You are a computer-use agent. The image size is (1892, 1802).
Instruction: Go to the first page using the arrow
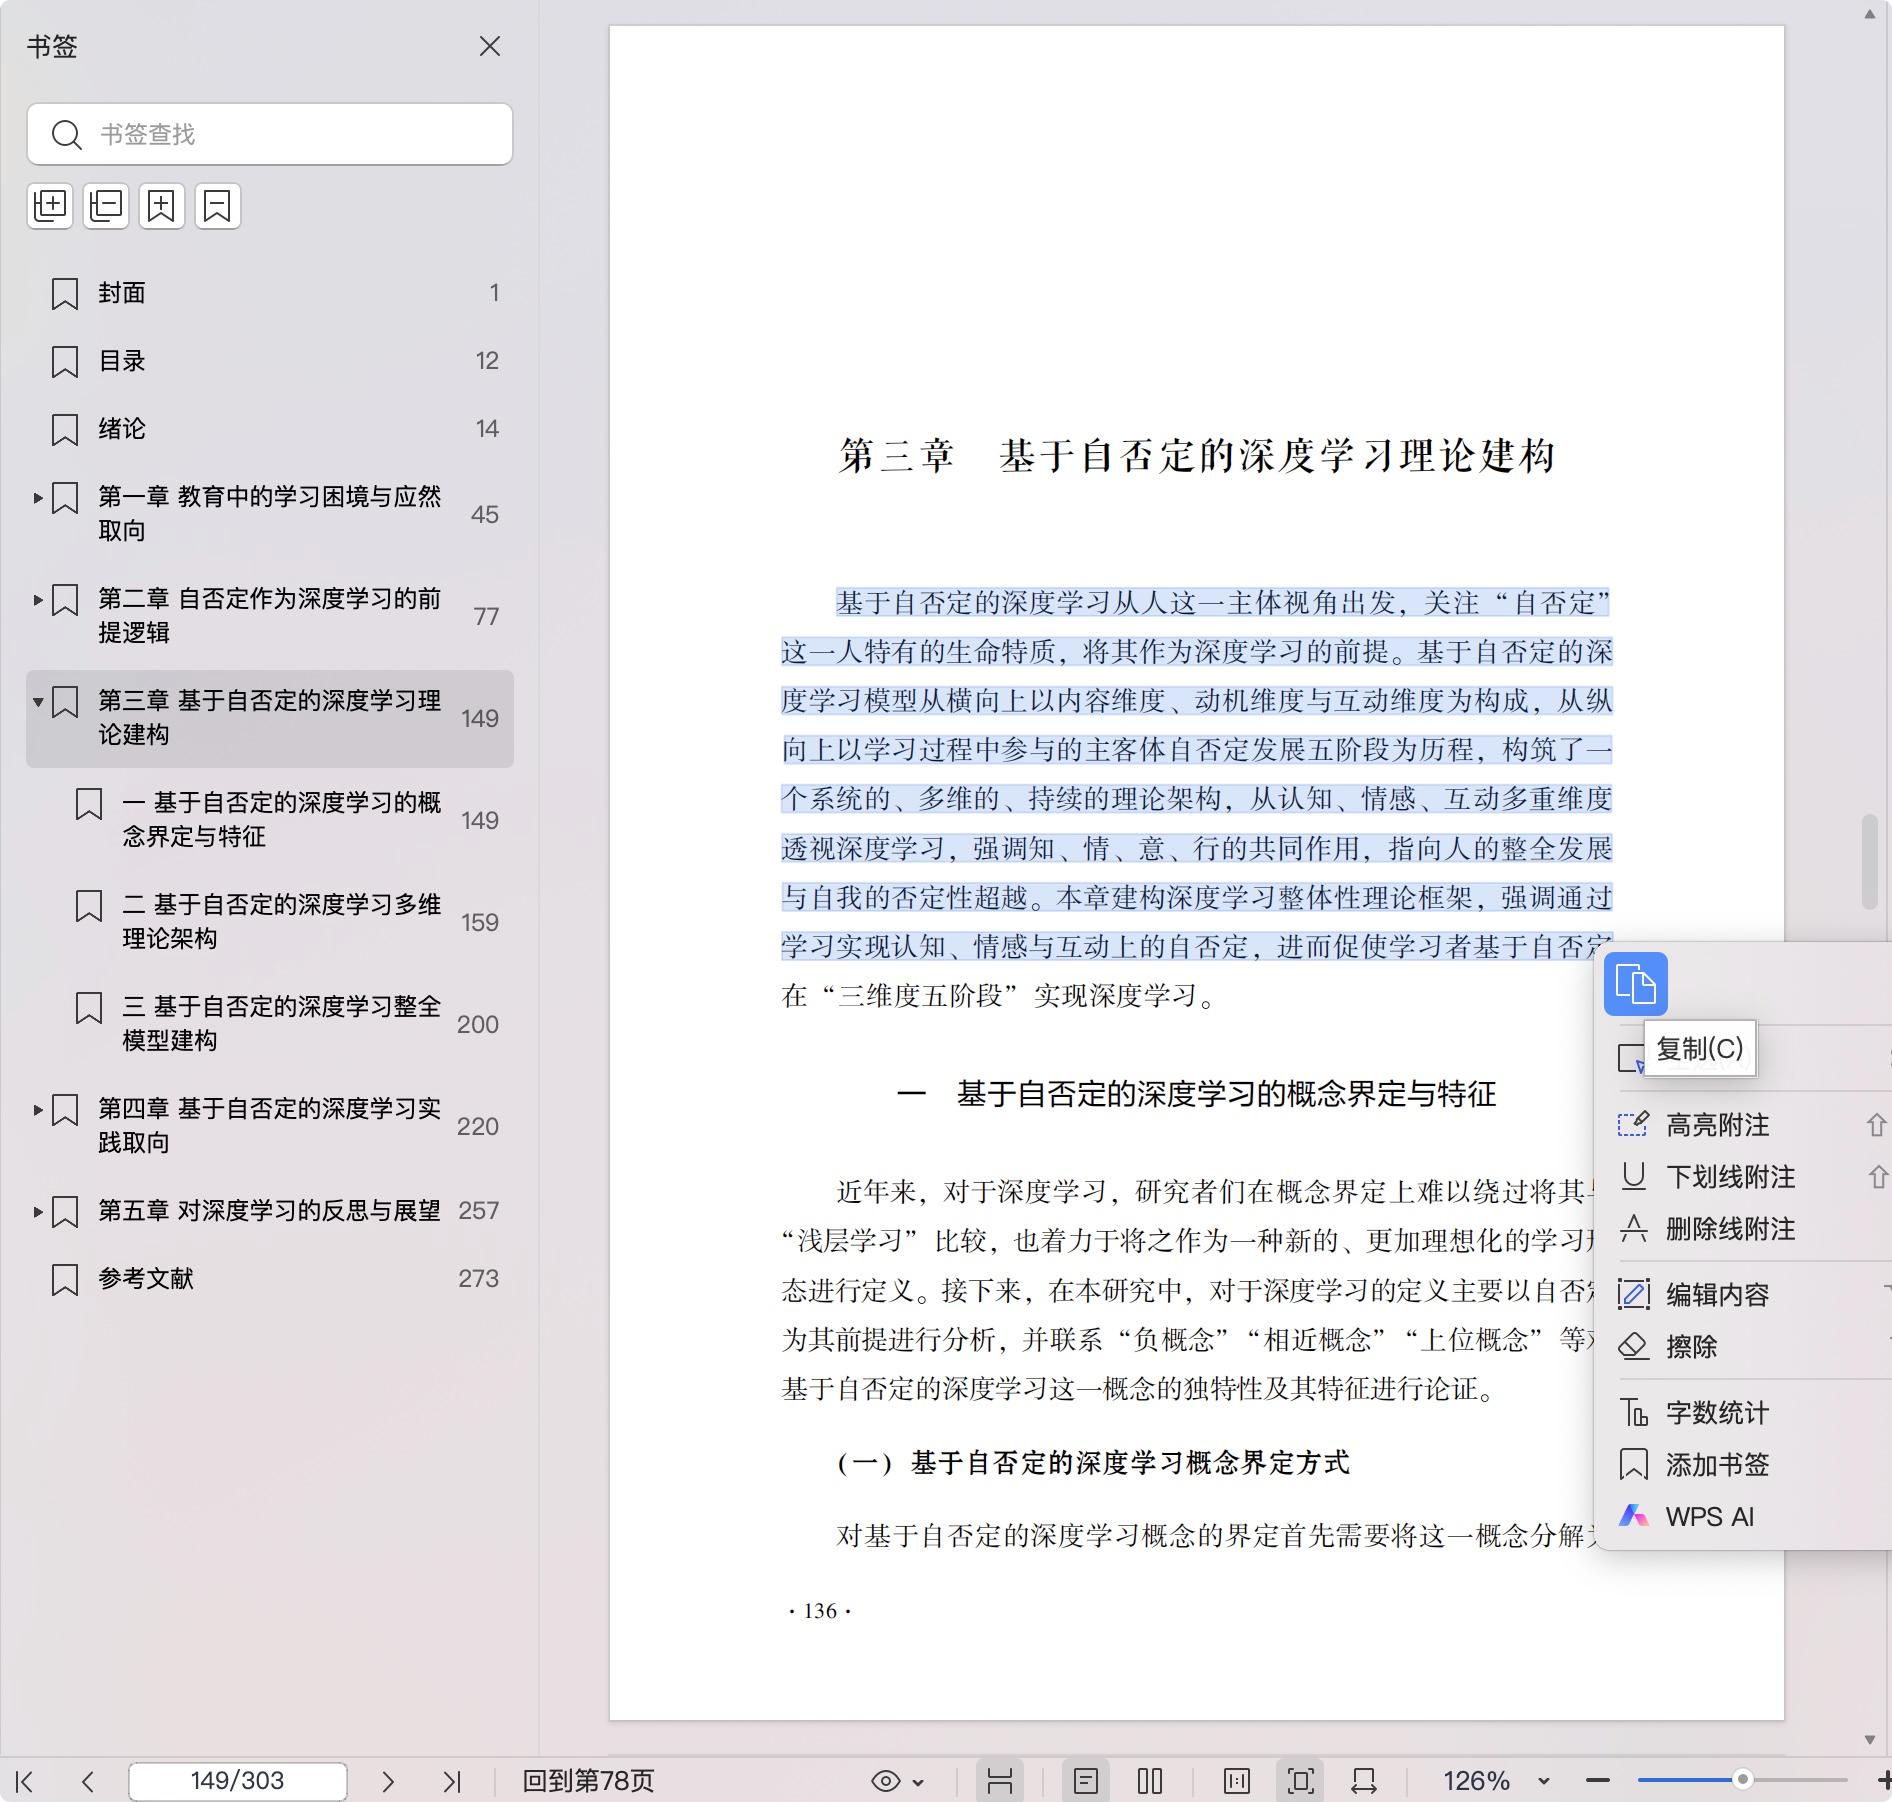25,1781
